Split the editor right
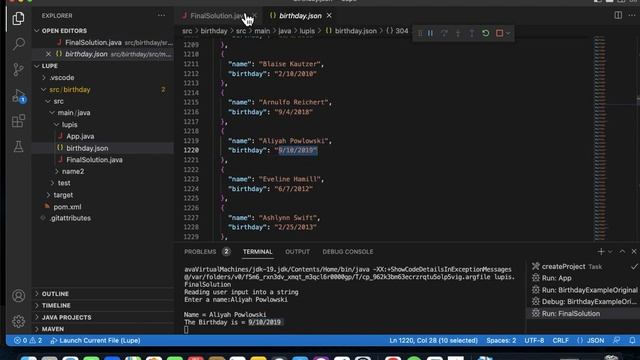This screenshot has width=640, height=360. [x=618, y=16]
